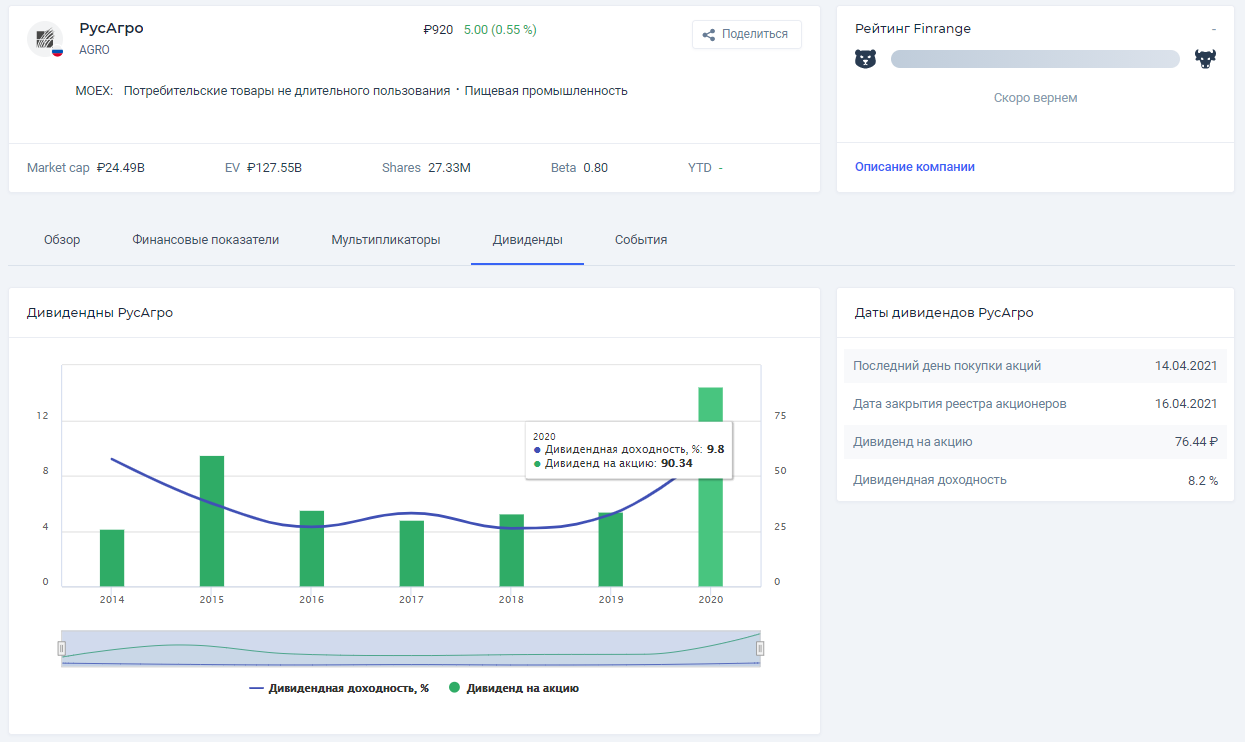Click the share icon in Поделиться button
The image size is (1245, 742).
coord(709,35)
